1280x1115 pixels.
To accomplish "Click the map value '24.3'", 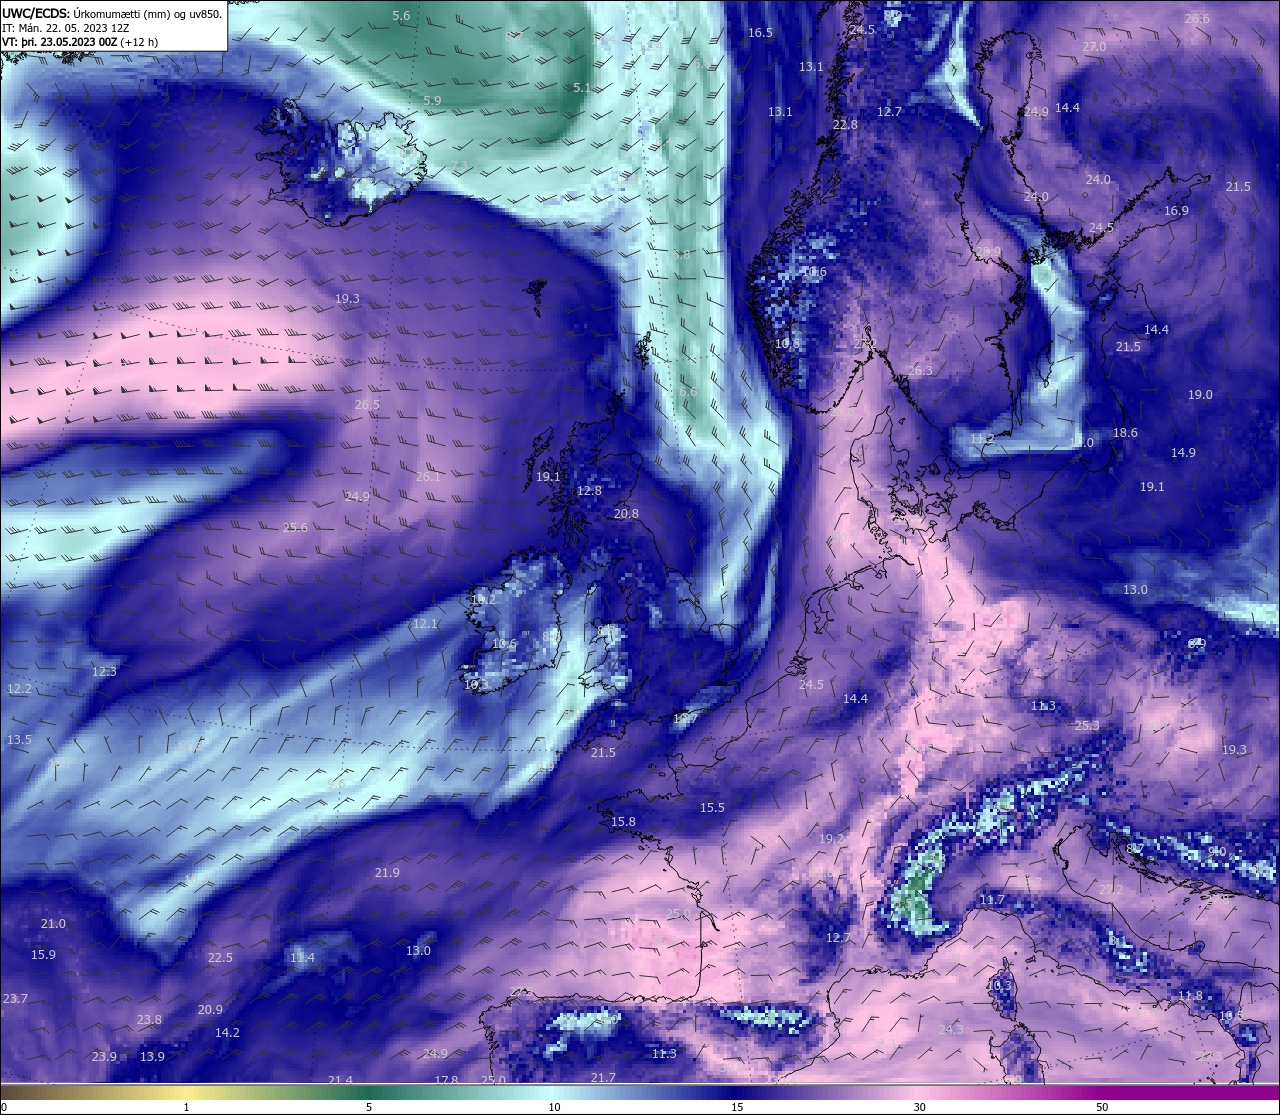I will pos(951,1030).
